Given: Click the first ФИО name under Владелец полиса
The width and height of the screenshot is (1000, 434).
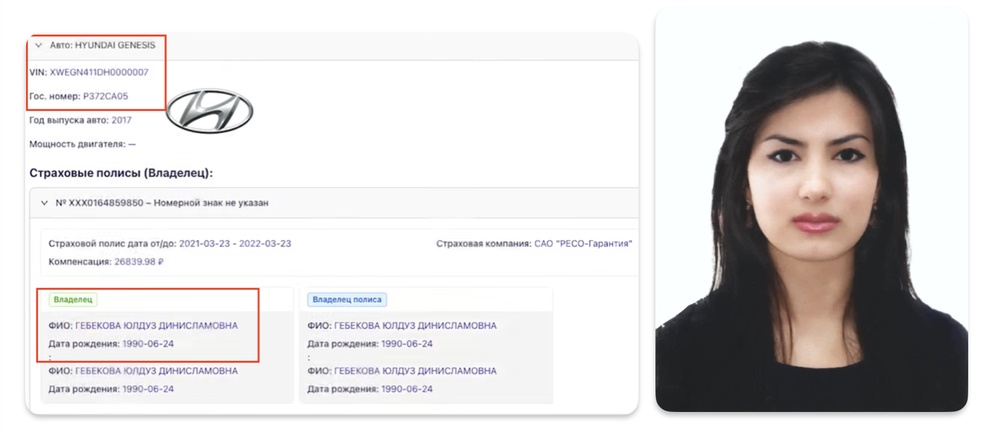Looking at the screenshot, I should 415,326.
